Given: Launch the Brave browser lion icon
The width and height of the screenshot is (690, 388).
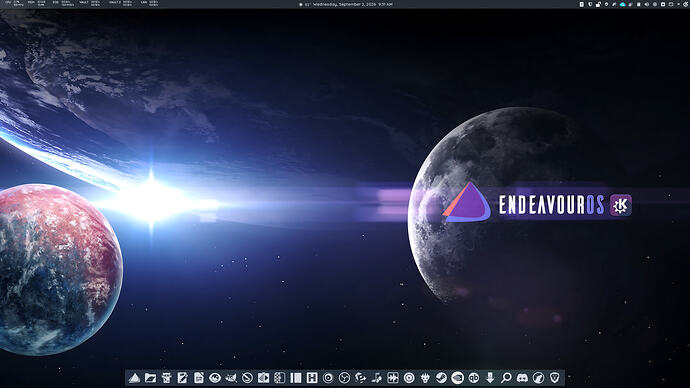Looking at the screenshot, I should [x=554, y=377].
